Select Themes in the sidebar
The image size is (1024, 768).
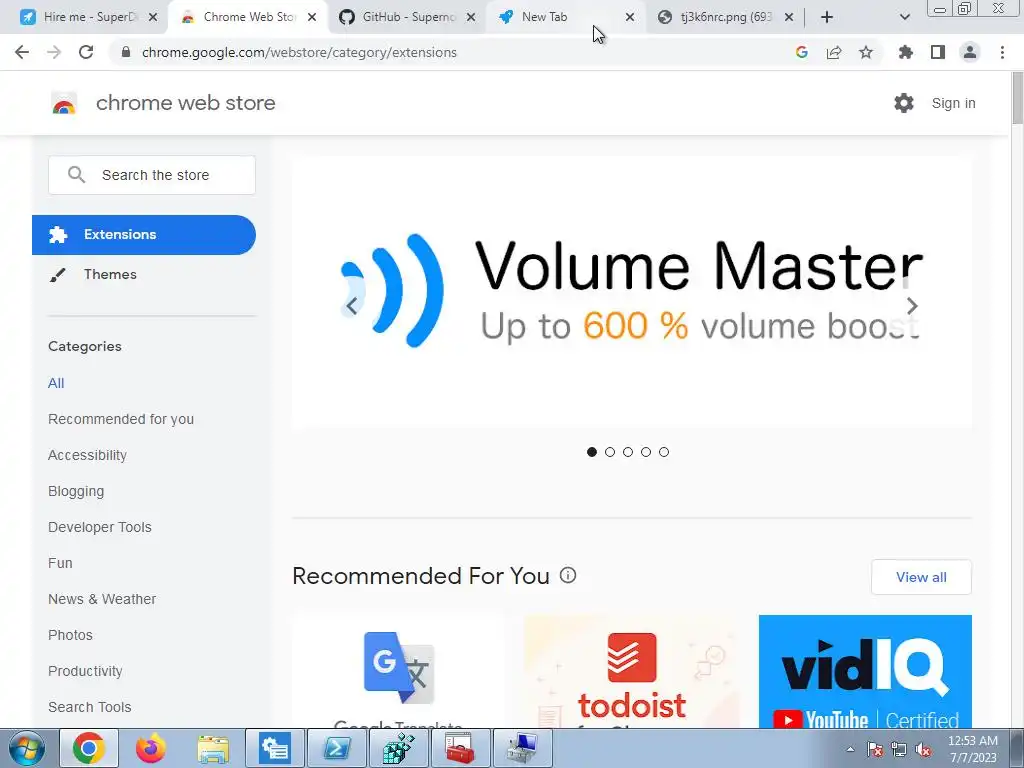110,274
